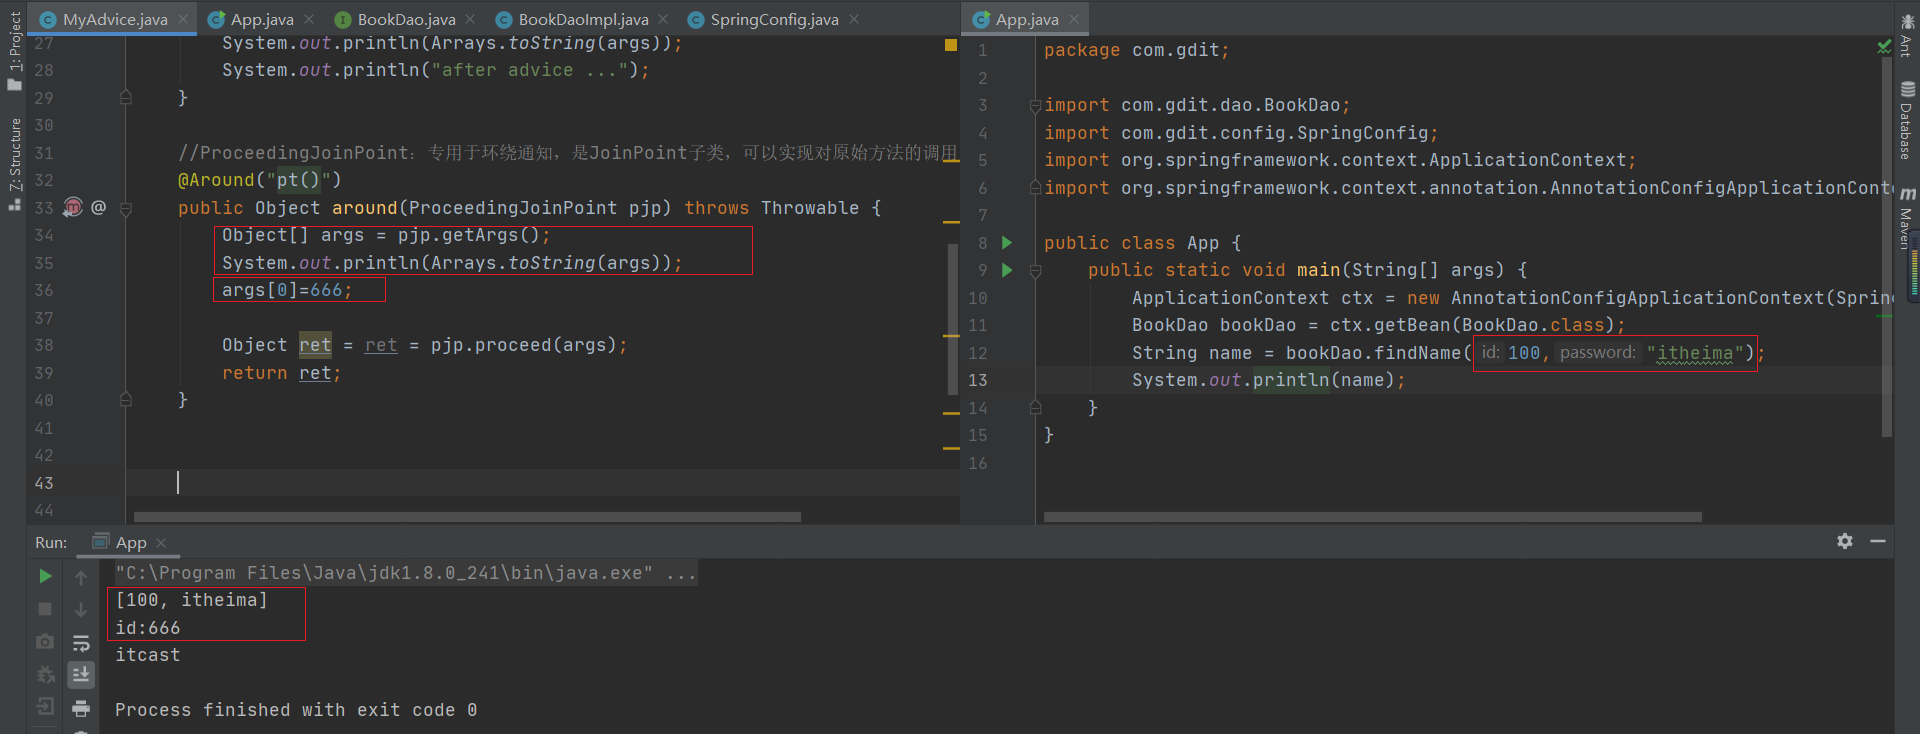Screen dimensions: 1920x734
Task: Click the green inspection checkmark in right editor
Action: (1884, 47)
